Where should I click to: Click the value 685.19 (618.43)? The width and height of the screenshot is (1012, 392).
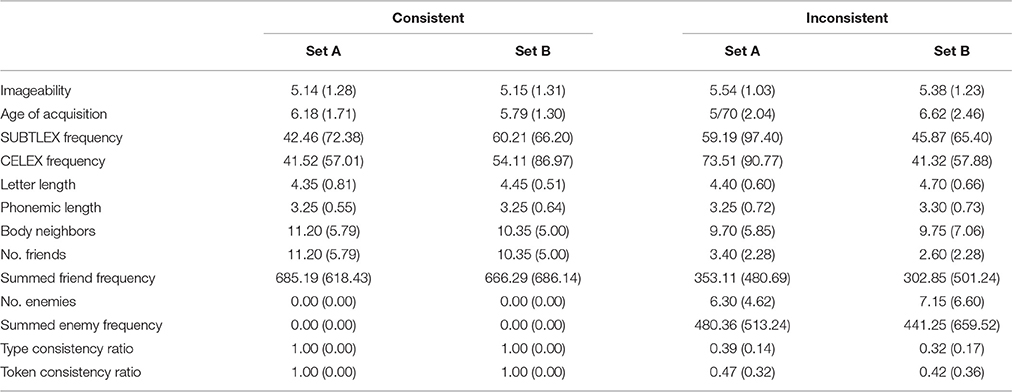tap(323, 278)
